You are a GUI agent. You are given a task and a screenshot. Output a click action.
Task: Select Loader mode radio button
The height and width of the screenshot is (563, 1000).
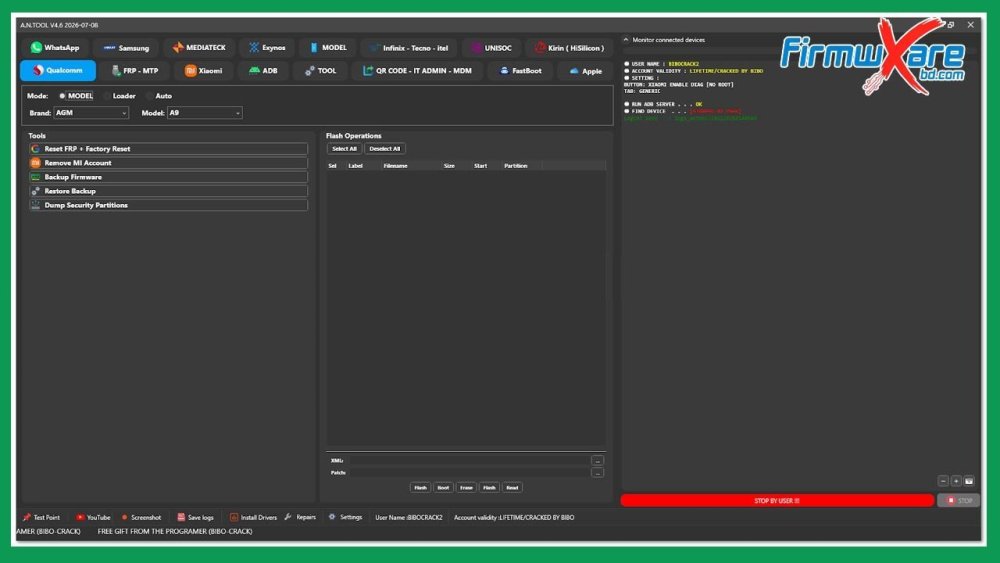tap(120, 96)
